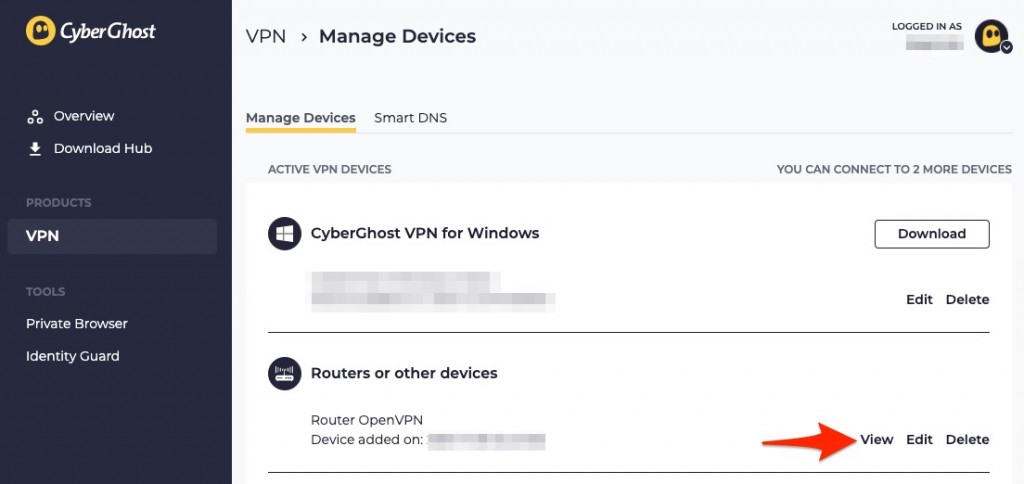The image size is (1024, 484).
Task: Click the Download Hub arrow icon
Action: click(35, 149)
